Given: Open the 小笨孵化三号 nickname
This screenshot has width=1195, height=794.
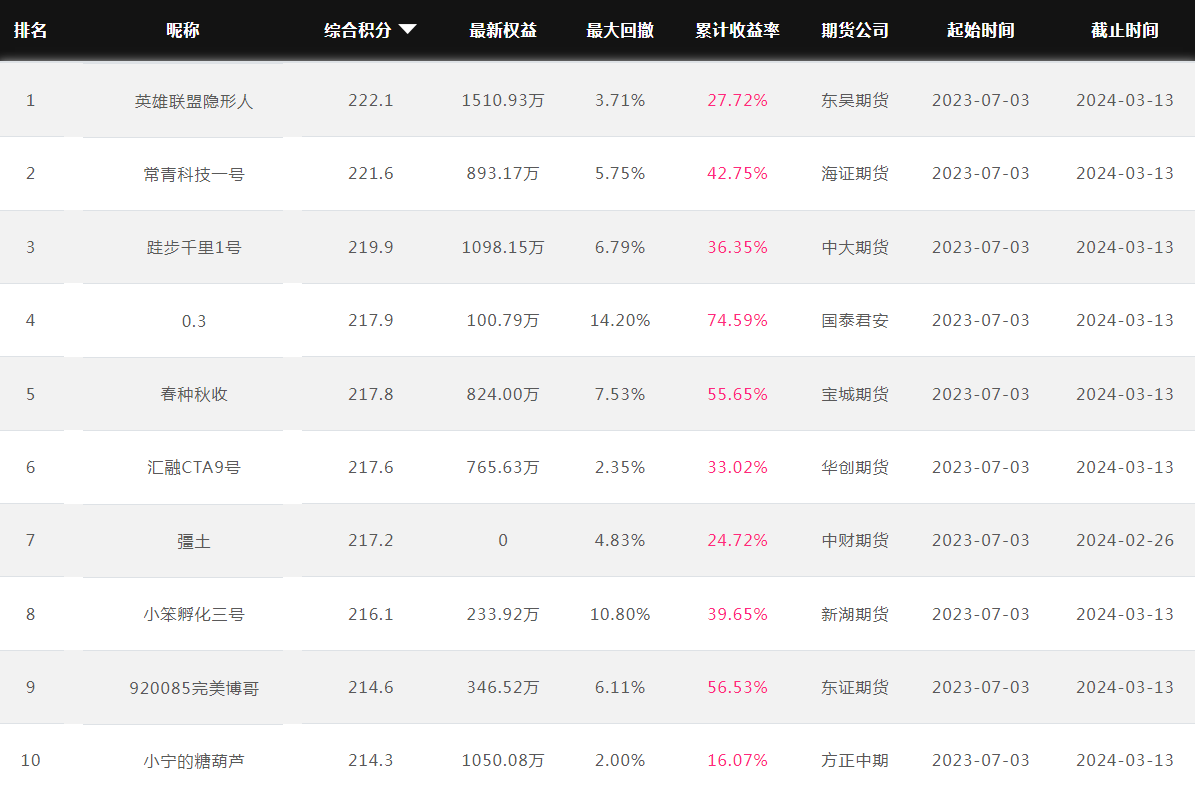Looking at the screenshot, I should tap(194, 614).
